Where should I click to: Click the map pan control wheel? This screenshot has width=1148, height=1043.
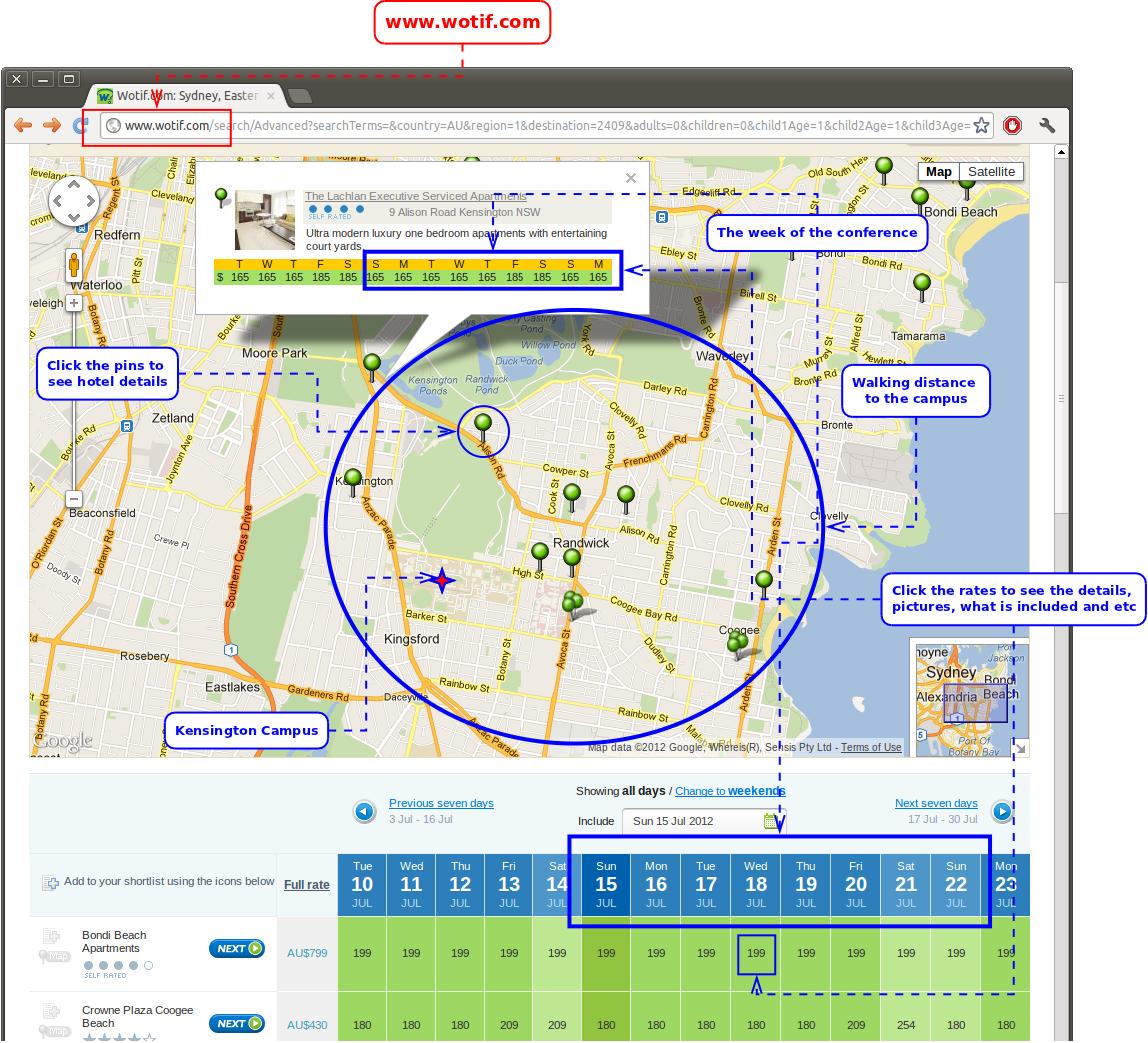pyautogui.click(x=74, y=200)
